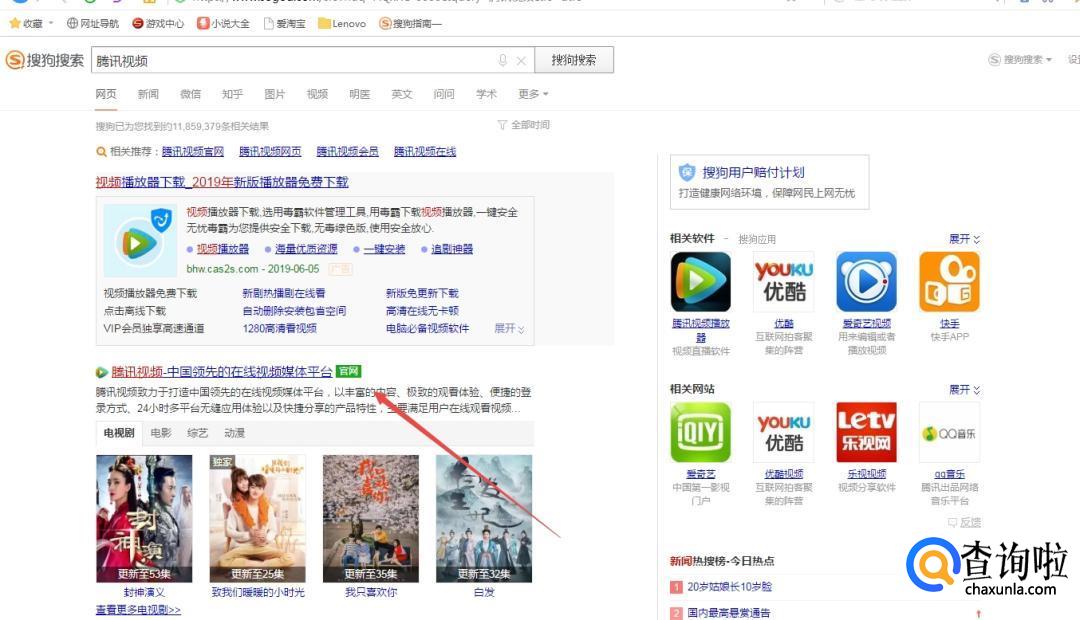Open the 全部时间 time filter dropdown
This screenshot has height=620, width=1080.
pyautogui.click(x=524, y=125)
